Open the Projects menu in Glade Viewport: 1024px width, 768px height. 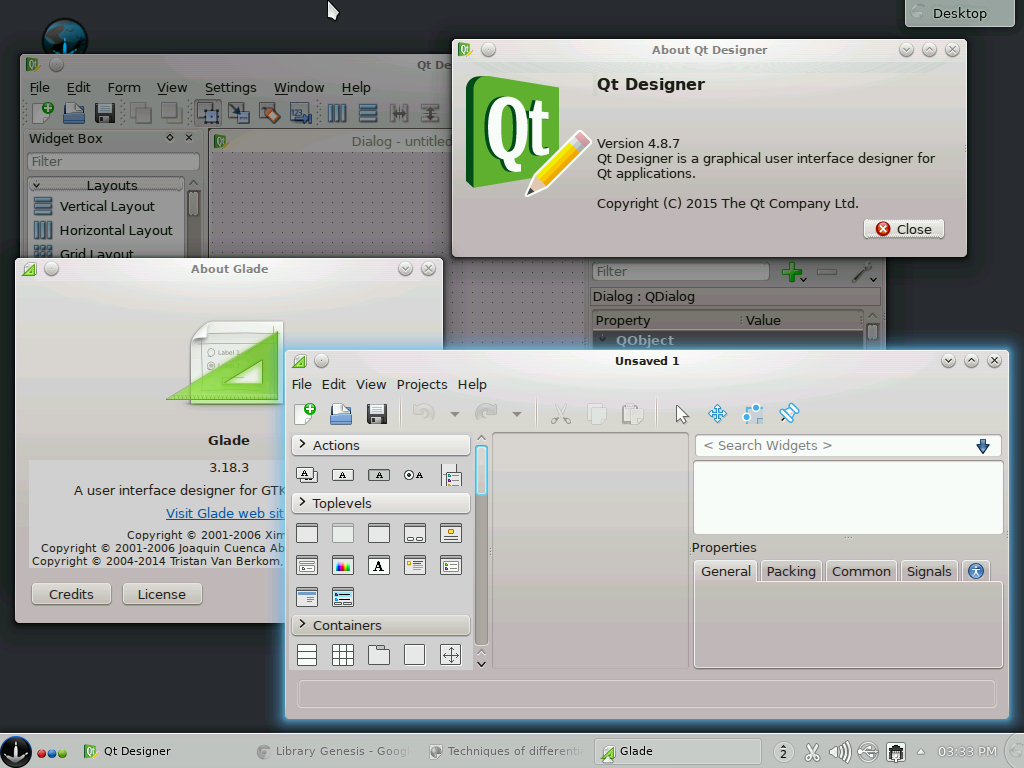(x=421, y=384)
